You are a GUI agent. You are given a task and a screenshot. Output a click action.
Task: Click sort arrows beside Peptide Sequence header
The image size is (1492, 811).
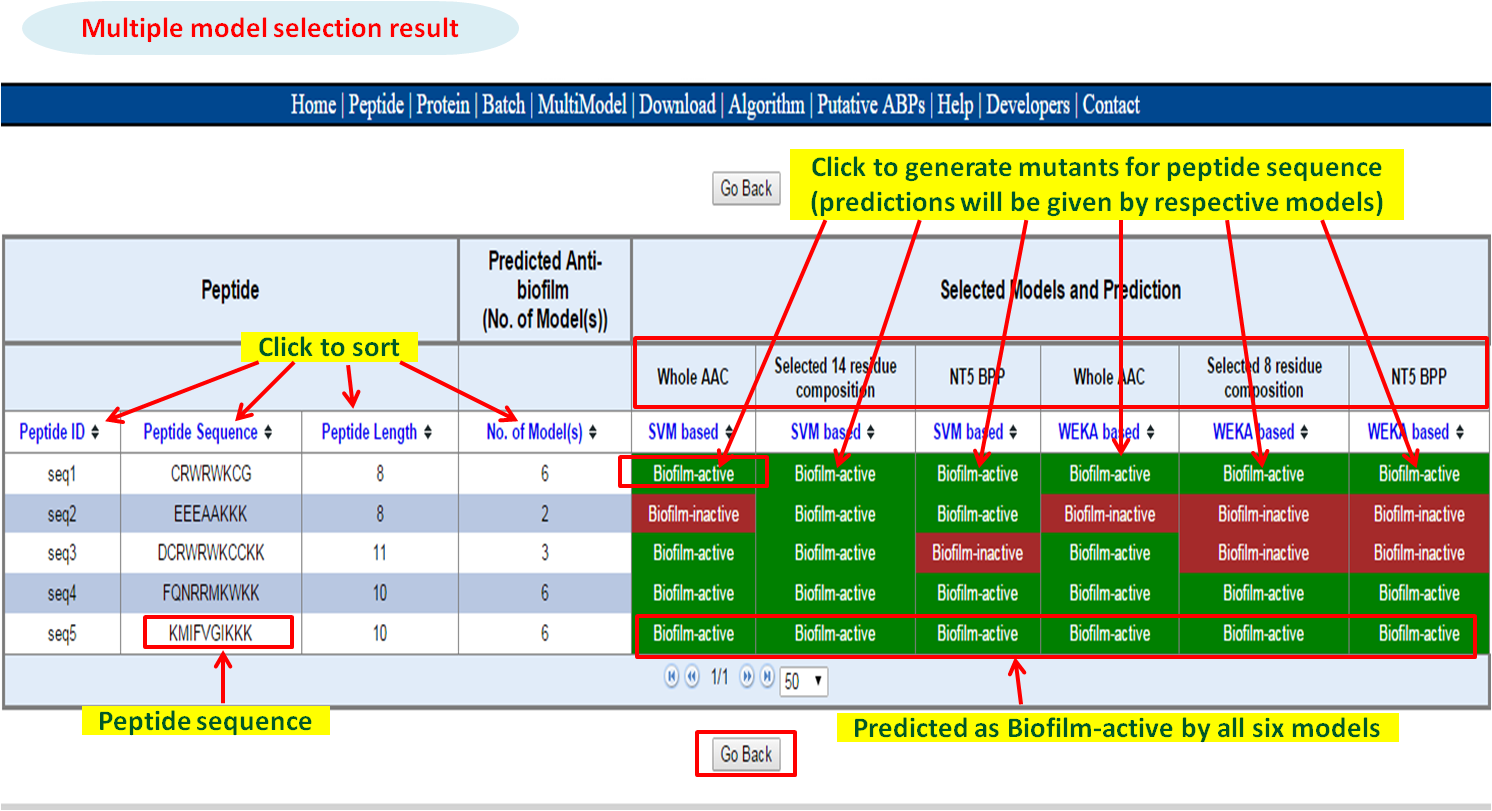(x=268, y=433)
